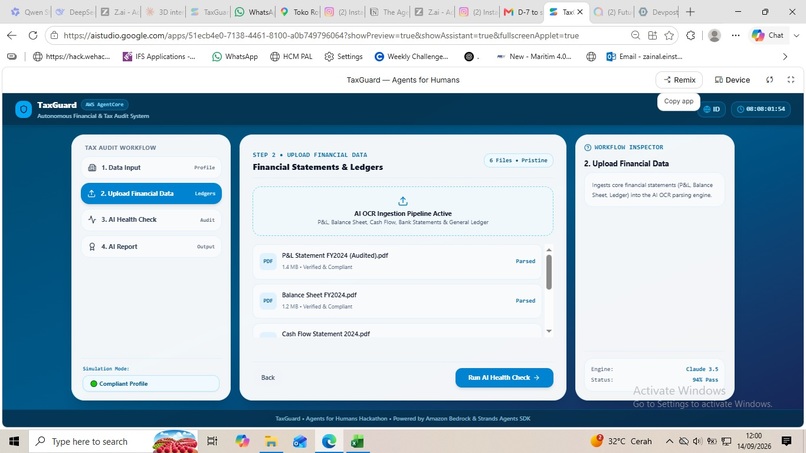
Task: Open File Explorer from the taskbar
Action: [270, 441]
